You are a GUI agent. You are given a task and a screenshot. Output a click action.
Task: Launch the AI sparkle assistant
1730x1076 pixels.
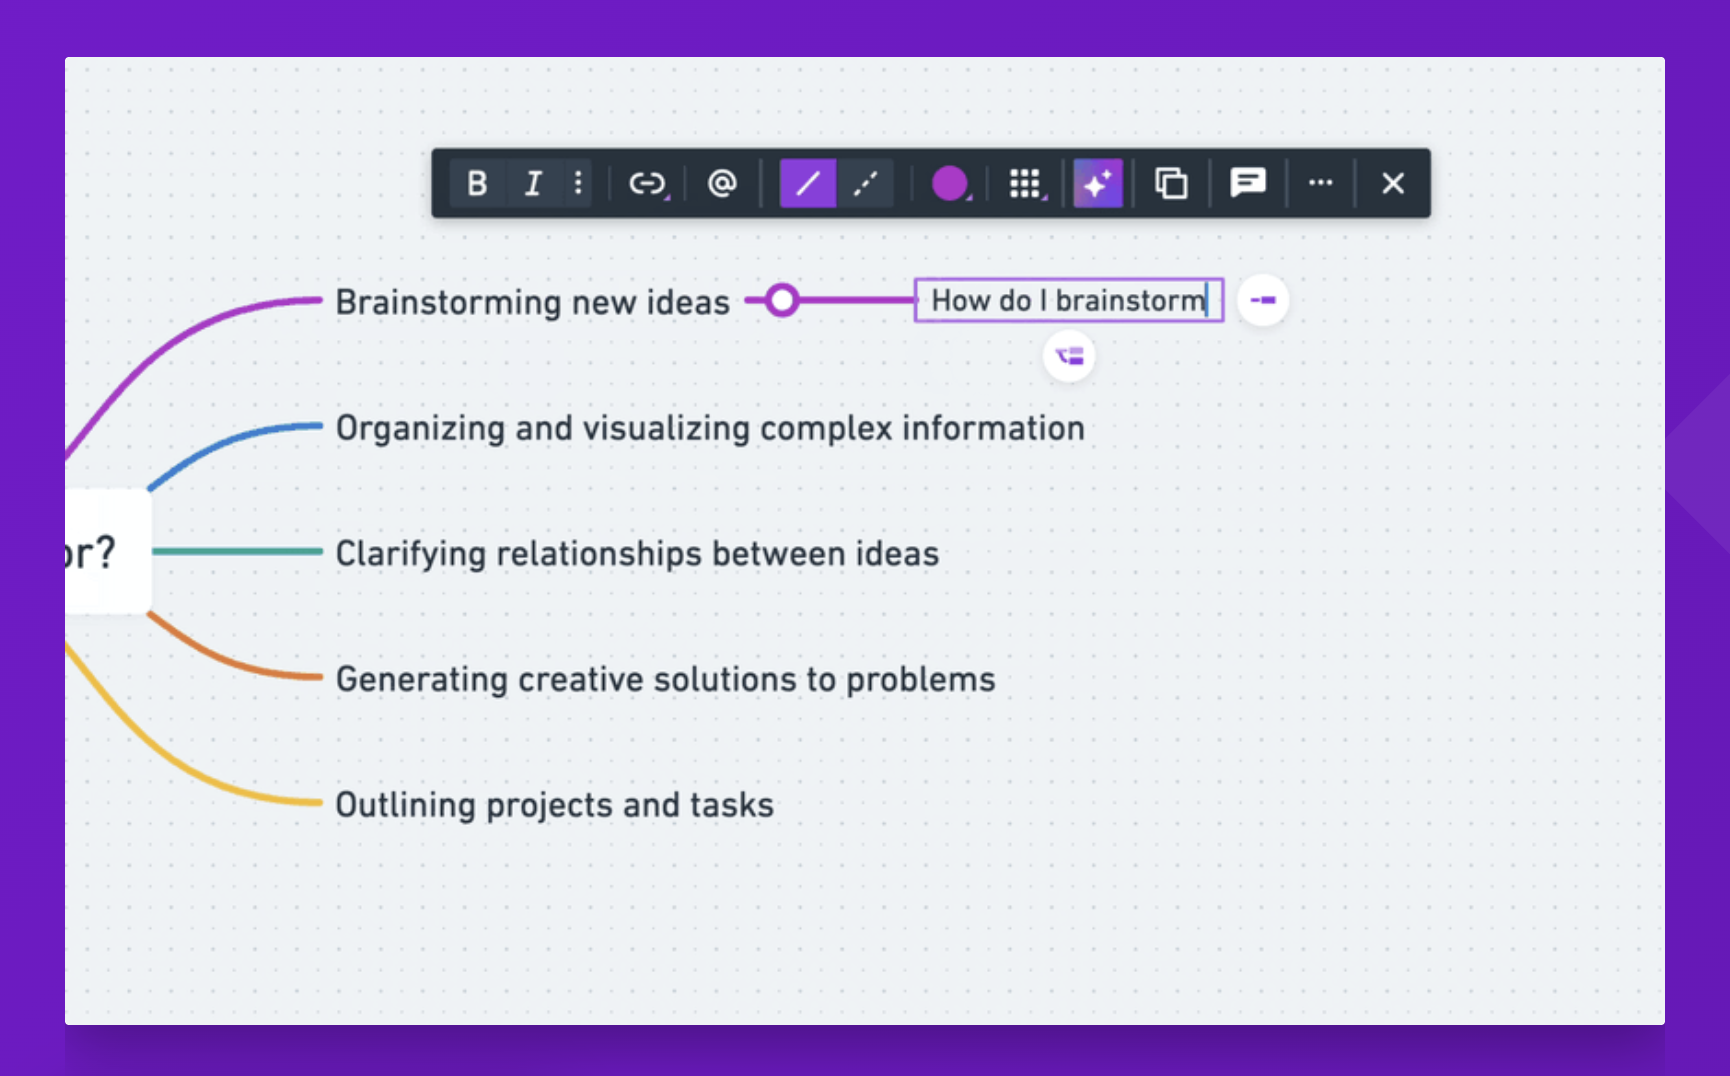pyautogui.click(x=1098, y=183)
